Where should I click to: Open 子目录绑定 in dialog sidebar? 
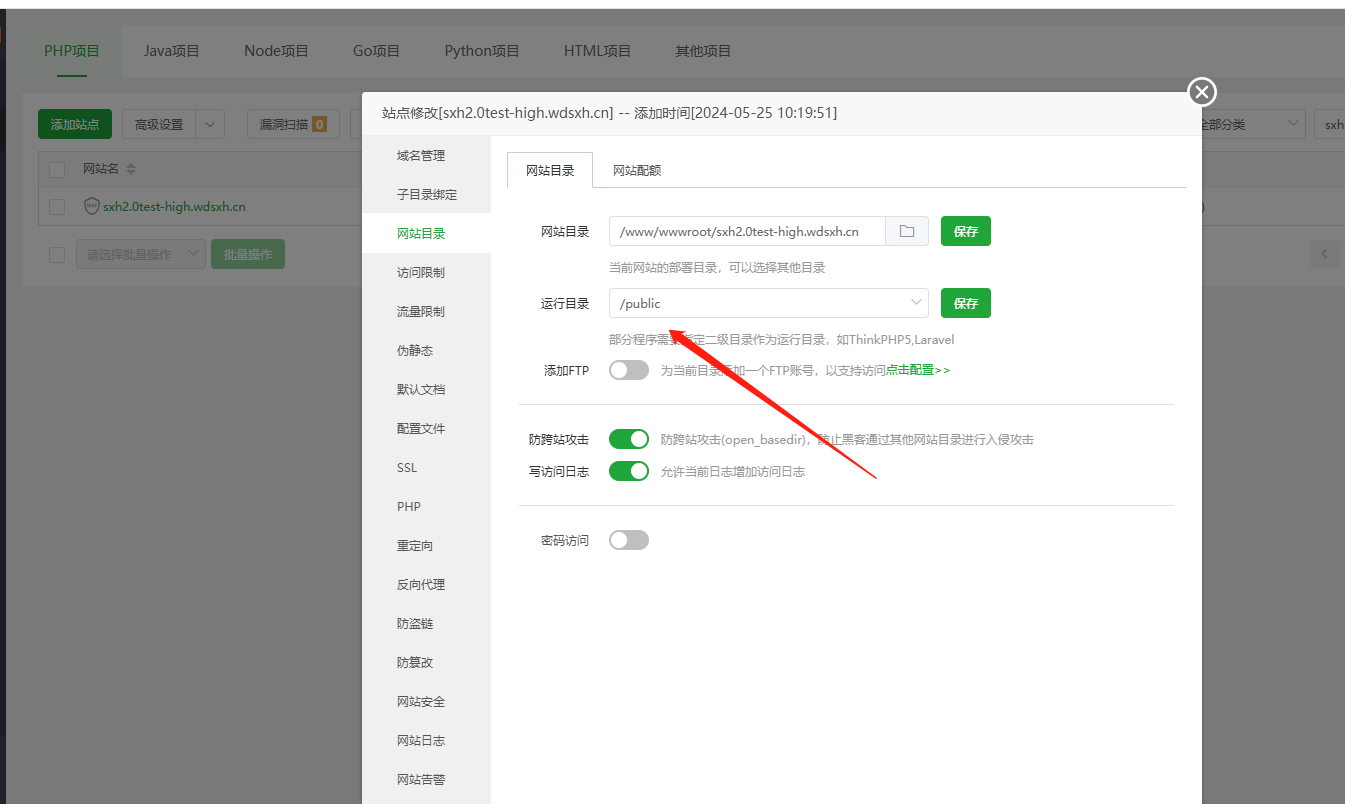427,194
